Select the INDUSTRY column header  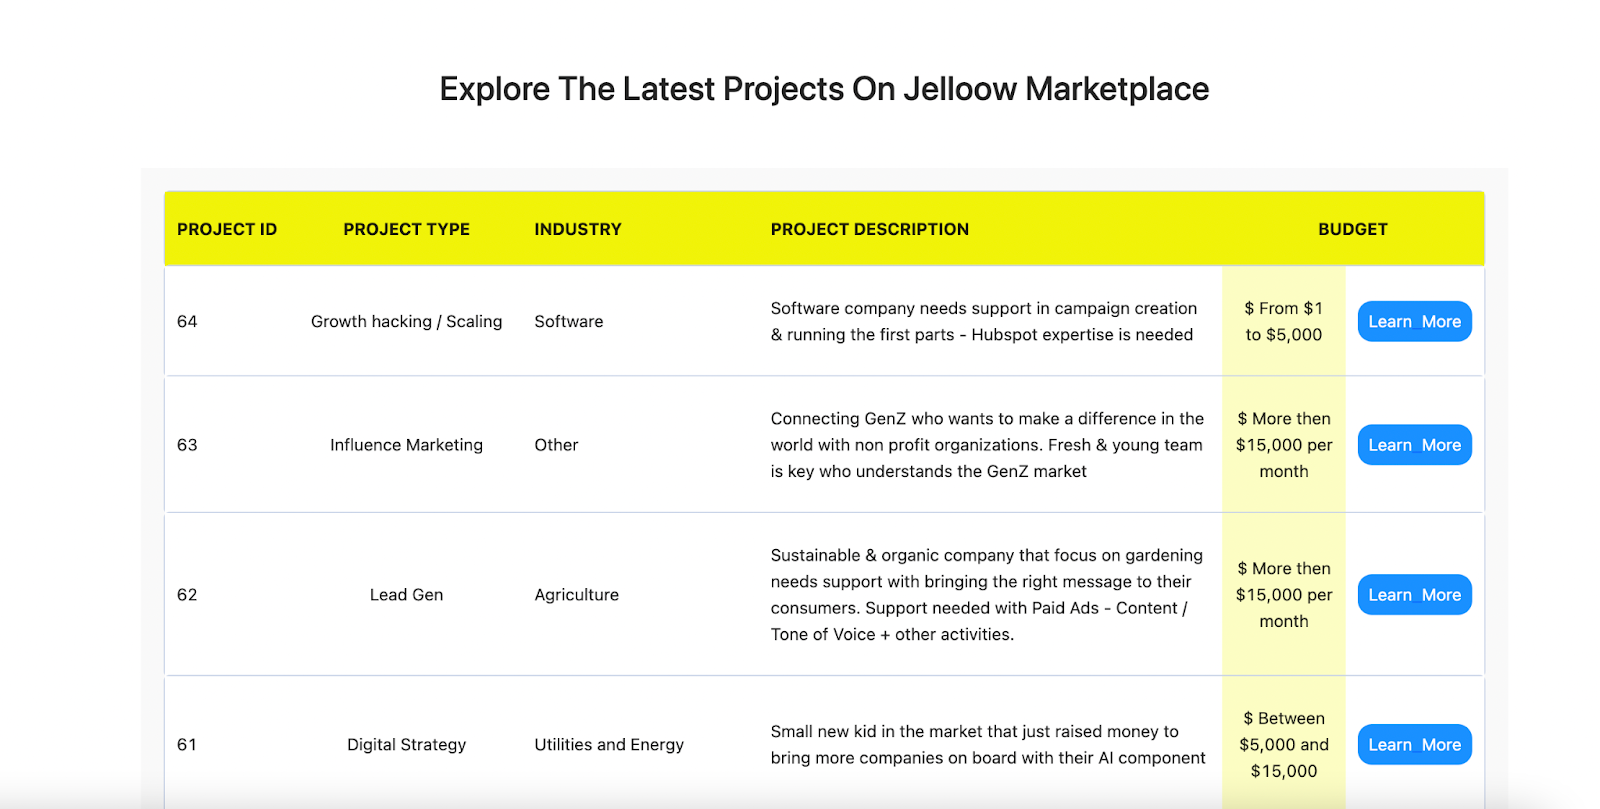(578, 229)
